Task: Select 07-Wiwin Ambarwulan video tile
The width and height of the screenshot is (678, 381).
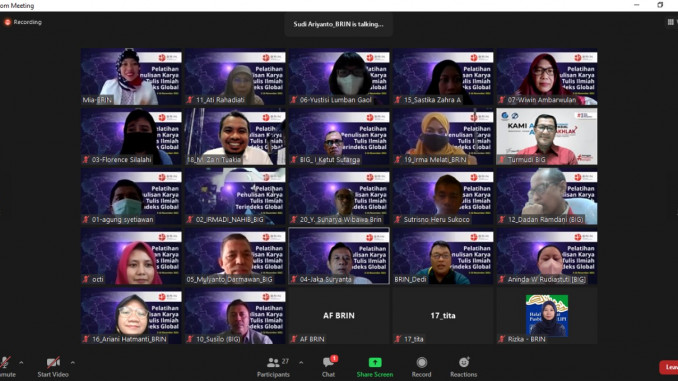Action: (x=547, y=77)
